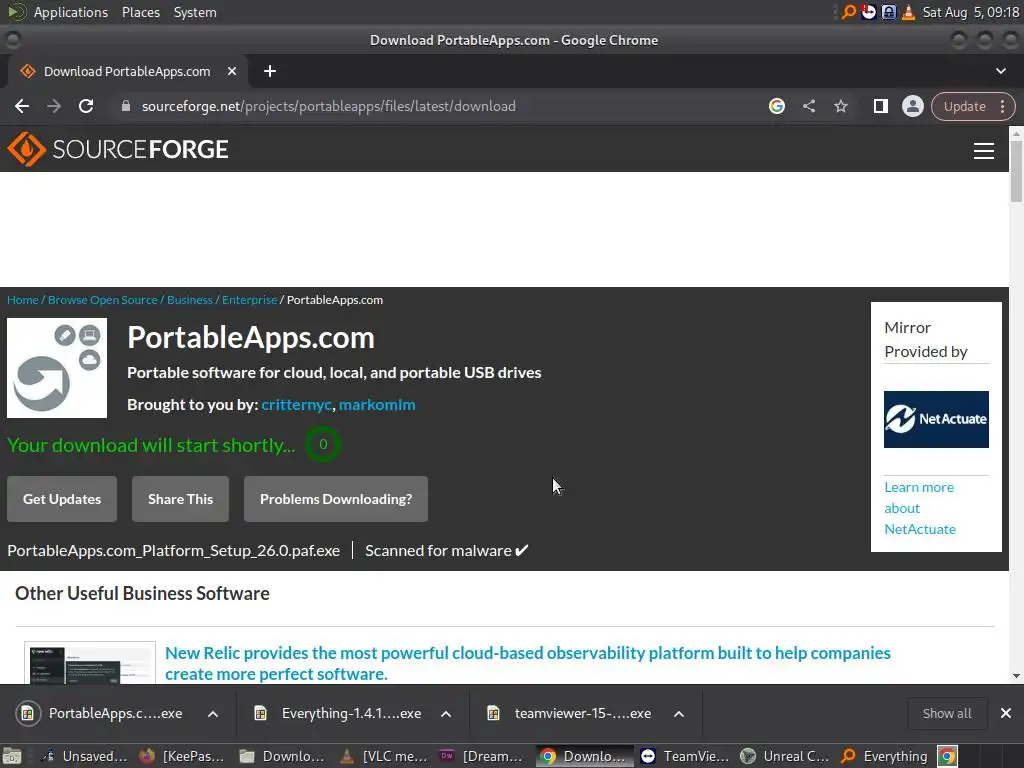The height and width of the screenshot is (768, 1024).
Task: Expand options for Everything-1.4.1 download
Action: click(x=446, y=714)
